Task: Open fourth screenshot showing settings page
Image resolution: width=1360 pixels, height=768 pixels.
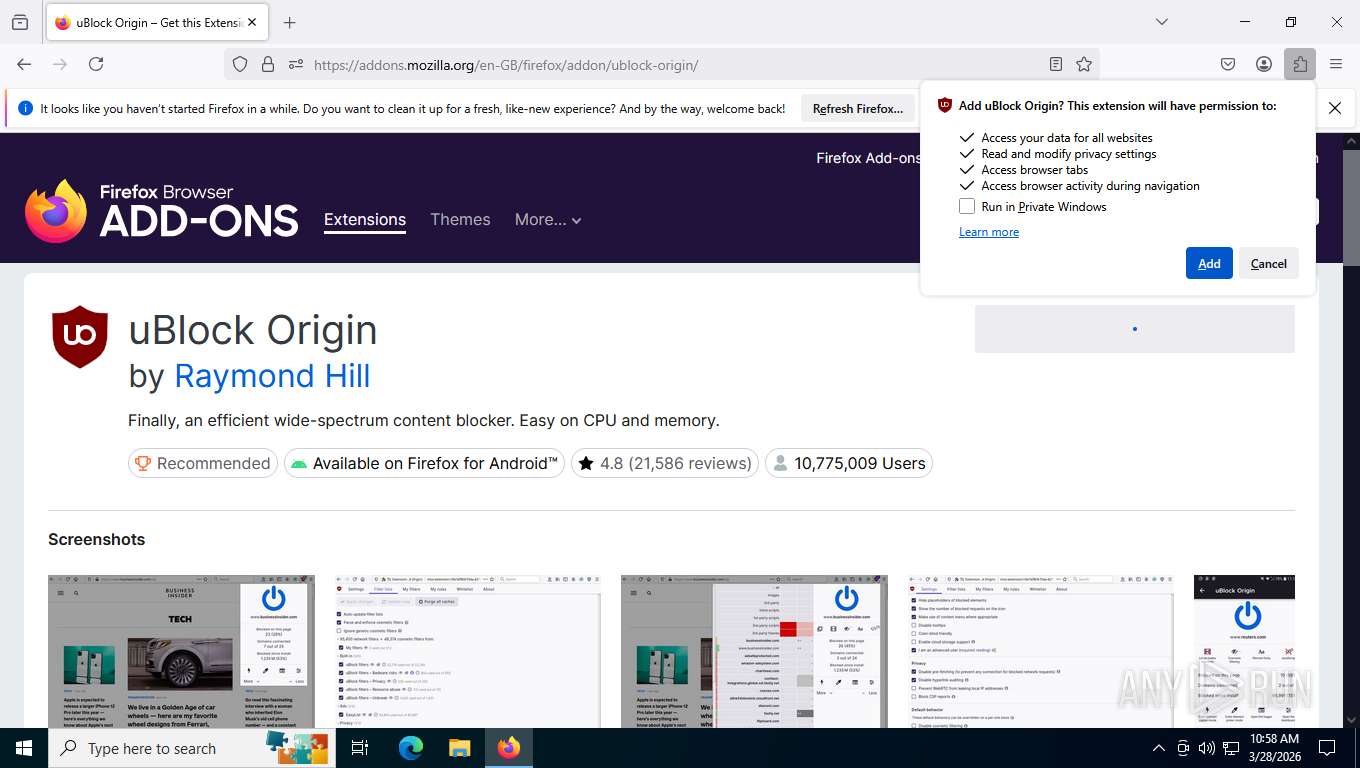Action: coord(1041,651)
